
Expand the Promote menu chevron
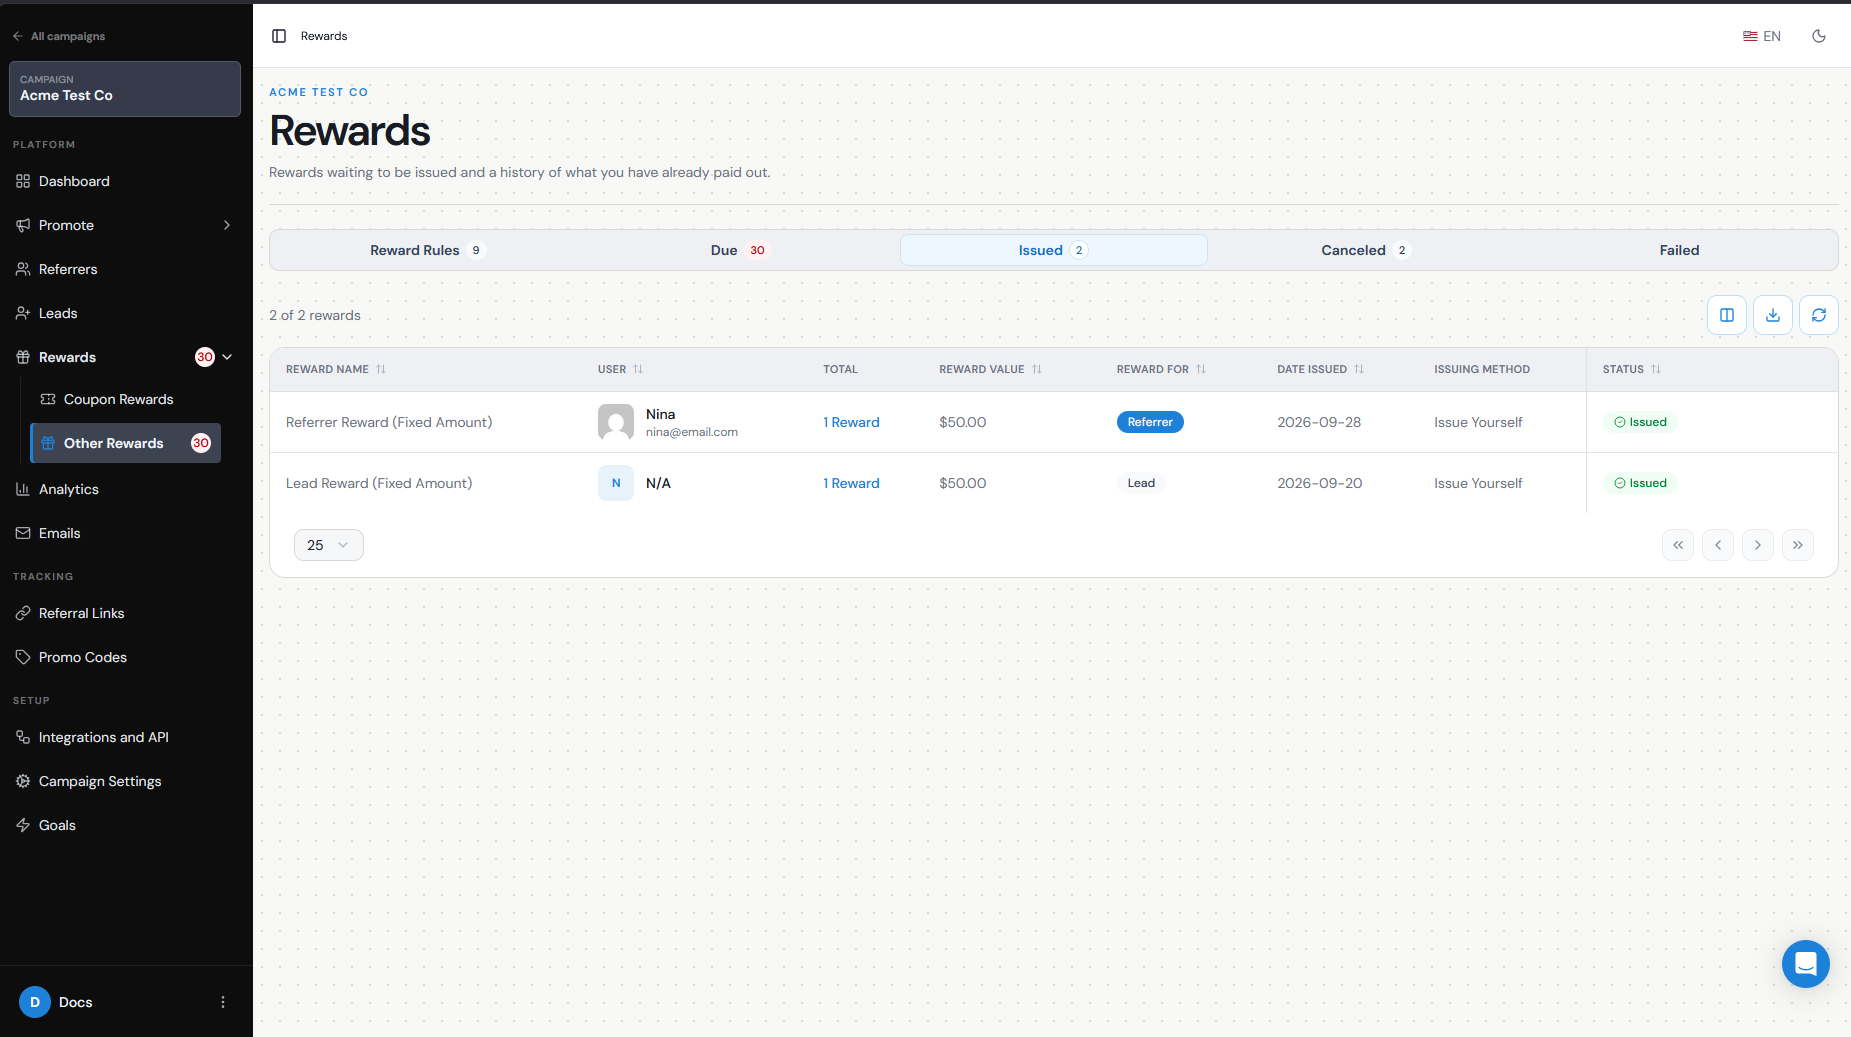pyautogui.click(x=227, y=225)
